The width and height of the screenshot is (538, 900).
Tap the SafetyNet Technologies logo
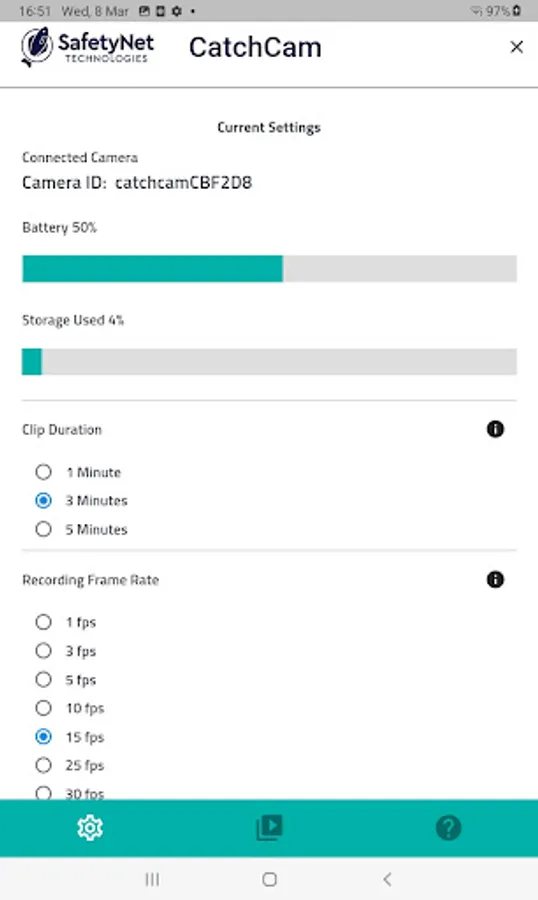coord(87,47)
